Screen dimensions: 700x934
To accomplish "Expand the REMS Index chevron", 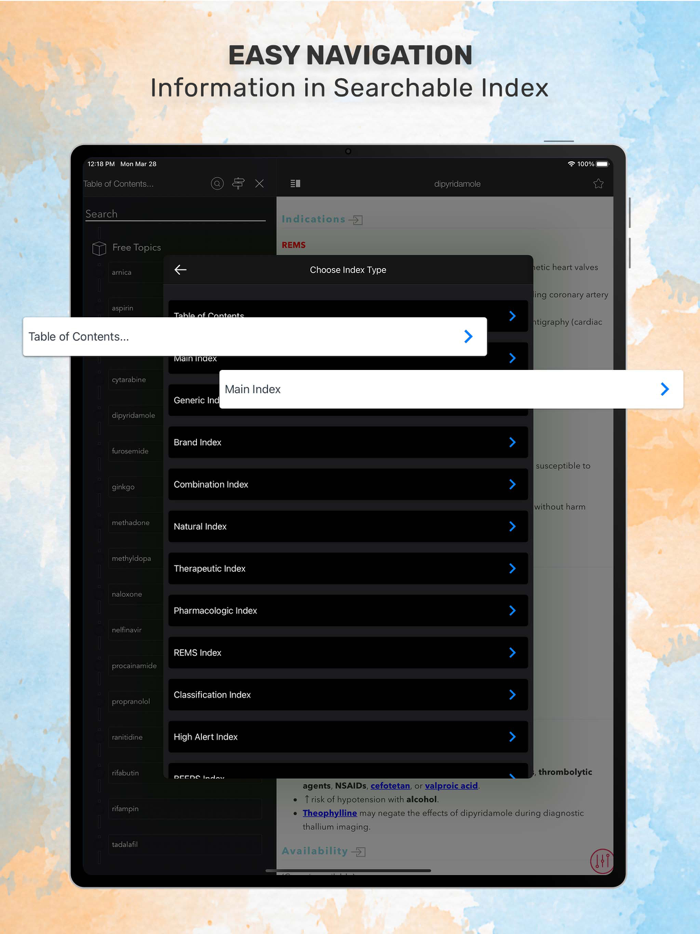I will pyautogui.click(x=512, y=653).
